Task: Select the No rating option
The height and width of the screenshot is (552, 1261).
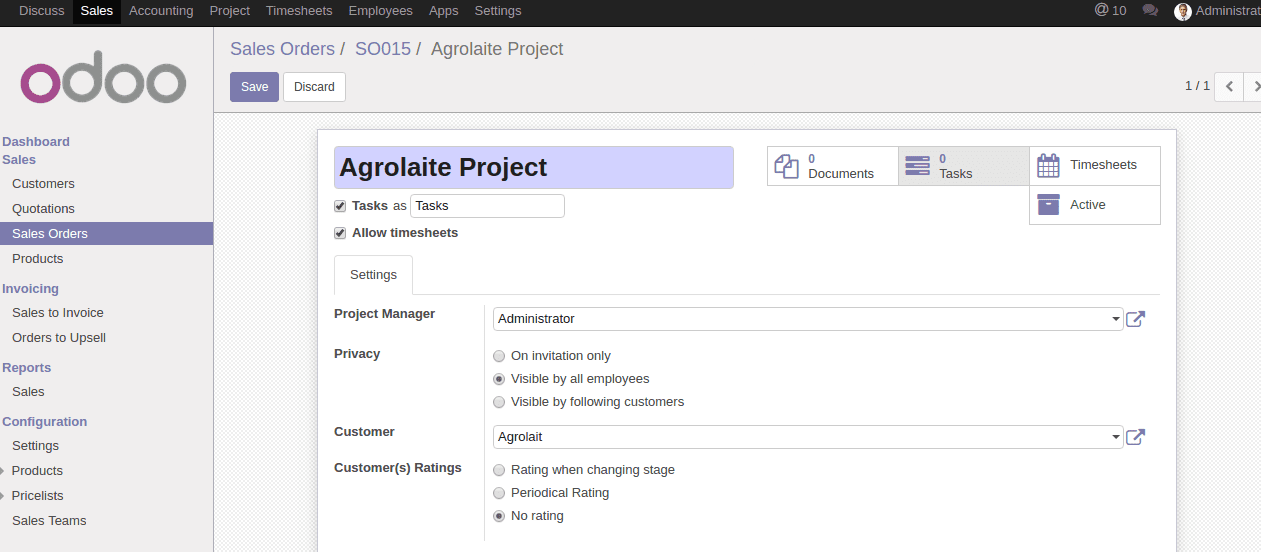Action: (x=499, y=516)
